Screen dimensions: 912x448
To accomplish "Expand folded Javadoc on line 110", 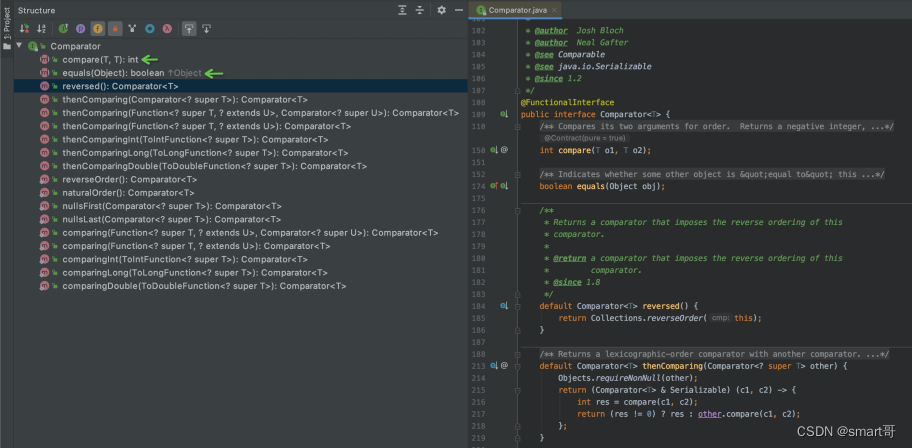I will tap(517, 126).
